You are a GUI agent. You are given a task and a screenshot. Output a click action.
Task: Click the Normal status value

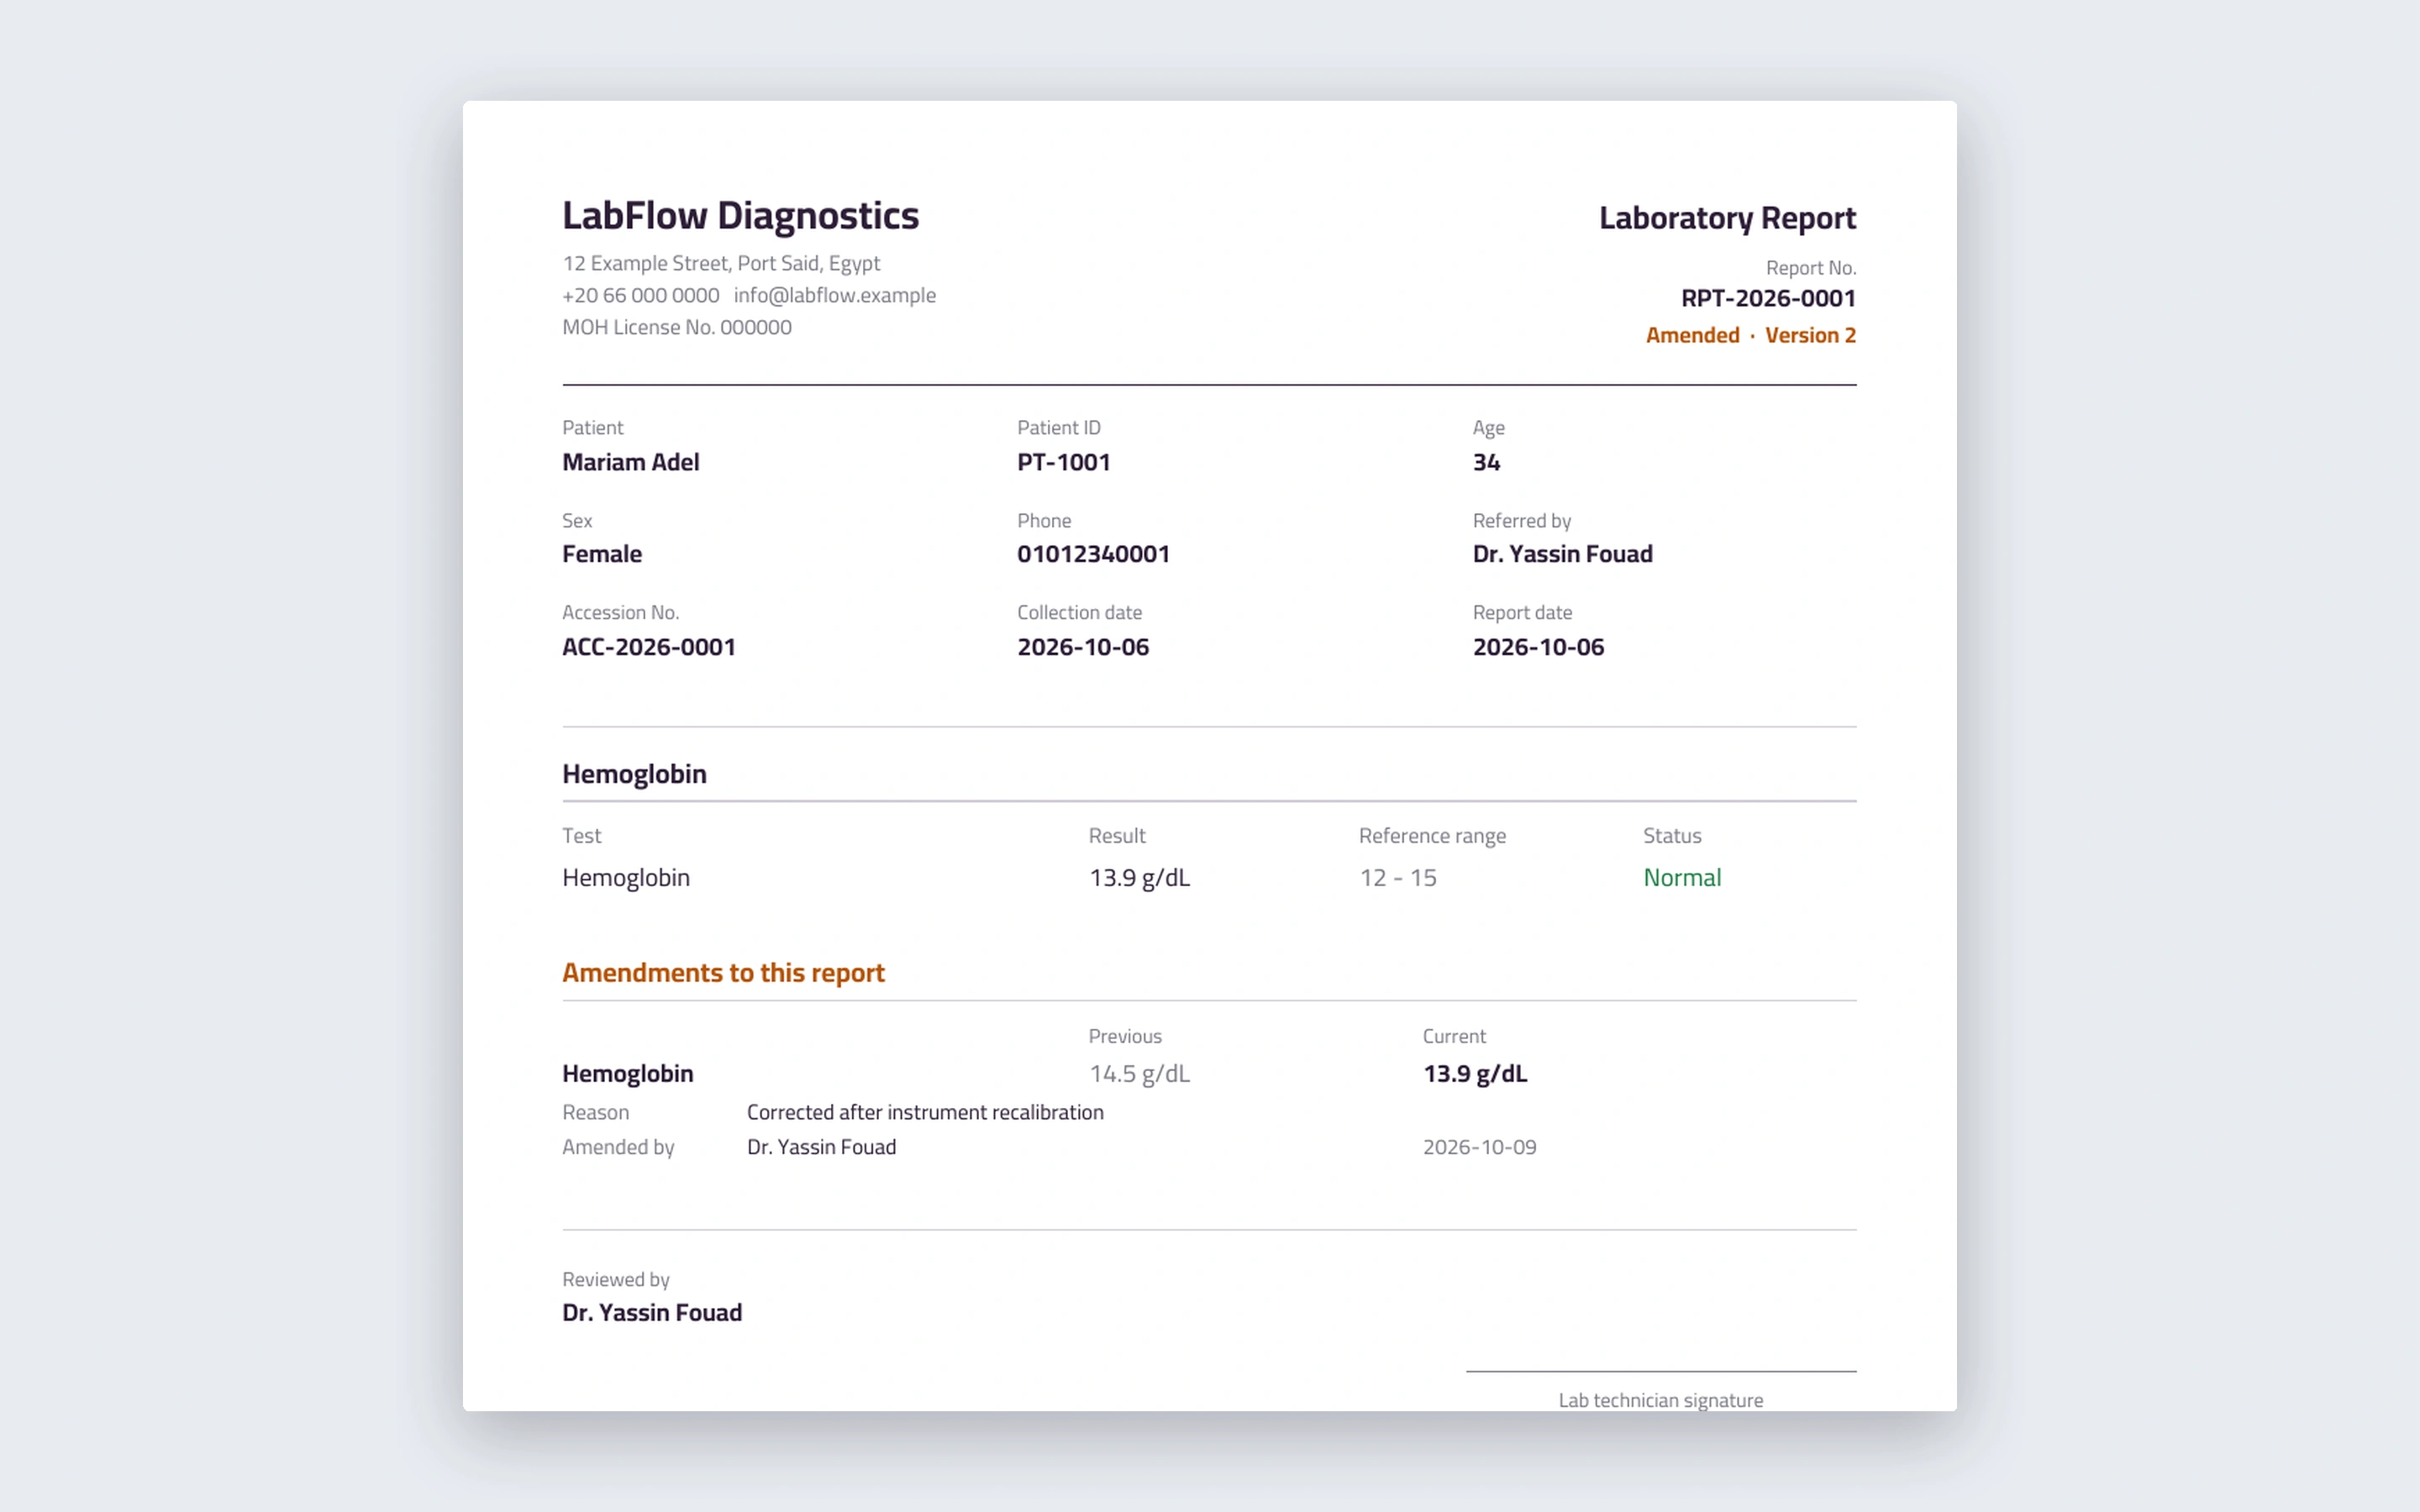[1682, 877]
